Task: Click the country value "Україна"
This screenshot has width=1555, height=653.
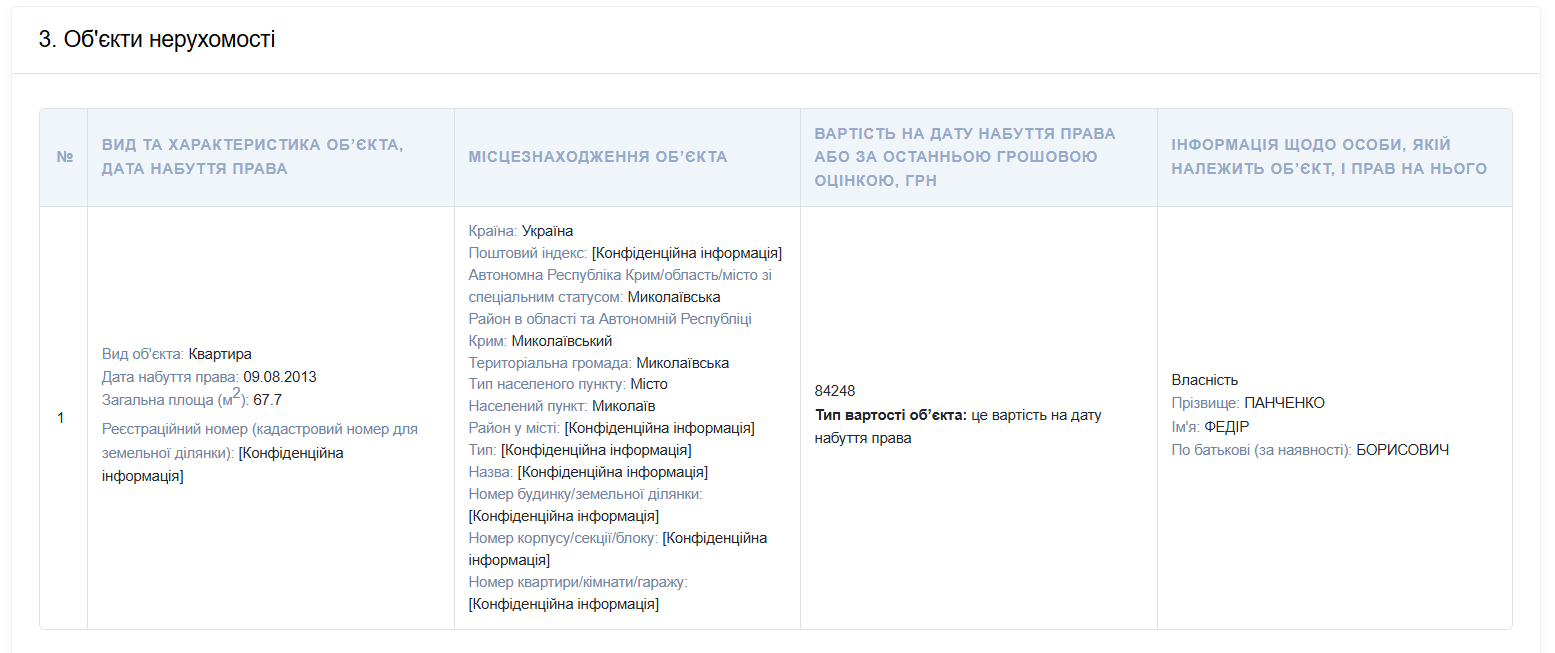Action: coord(547,231)
